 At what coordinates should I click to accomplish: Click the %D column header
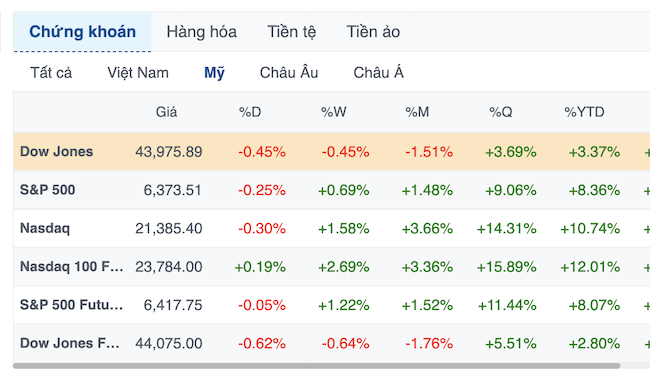coord(250,112)
